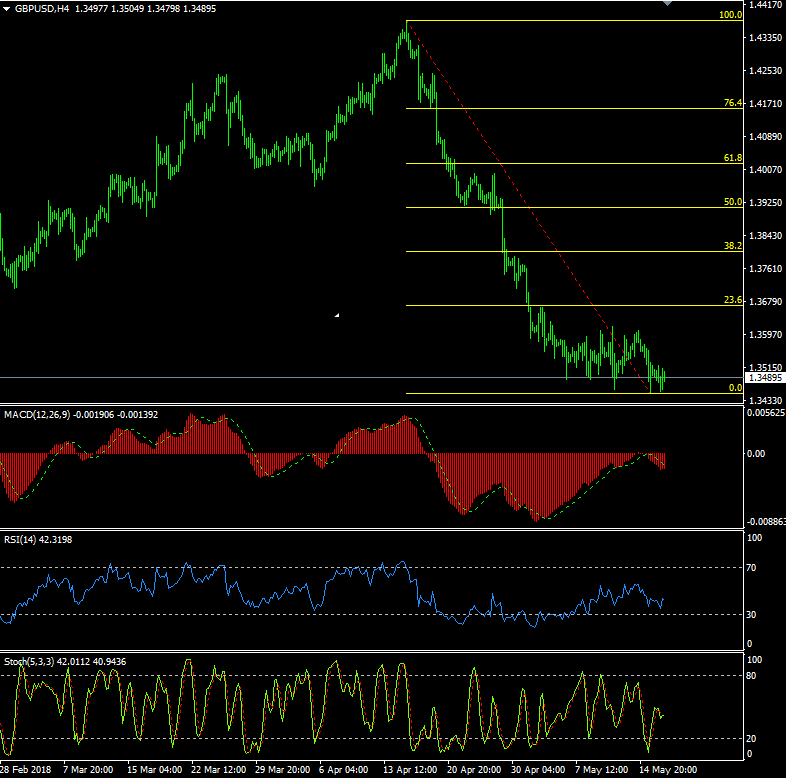786x778 pixels.
Task: Select the 28 Feb 2018 date label
Action: pos(24,770)
